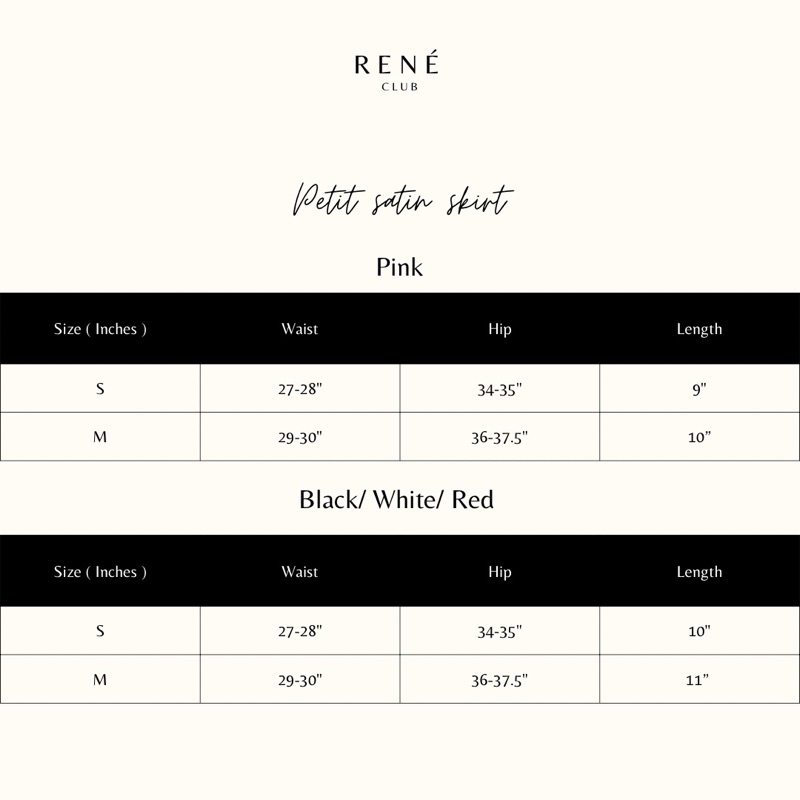Select the Pink section heading
Screen dimensions: 800x800
(399, 267)
